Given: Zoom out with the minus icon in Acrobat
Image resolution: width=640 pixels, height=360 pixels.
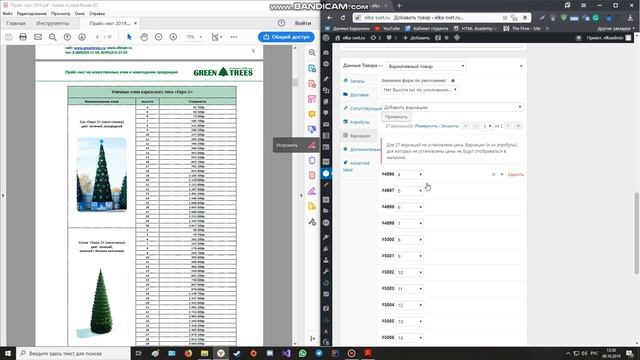Looking at the screenshot, I should point(159,37).
